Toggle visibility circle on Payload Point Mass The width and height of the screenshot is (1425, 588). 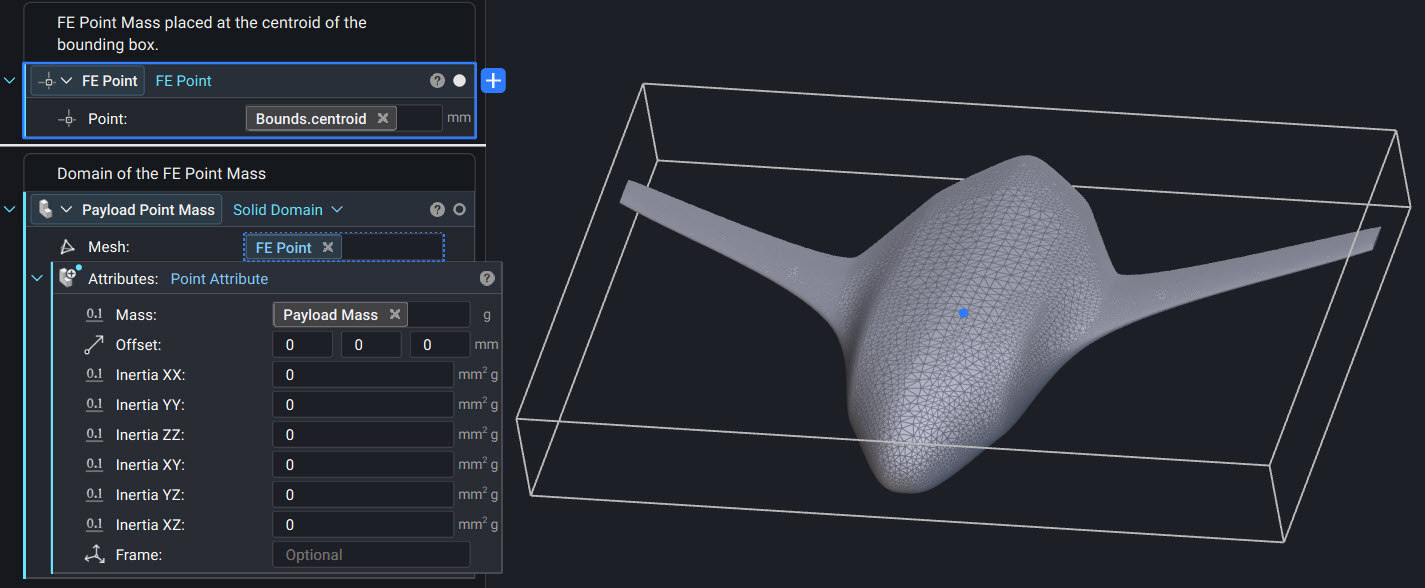pyautogui.click(x=459, y=210)
